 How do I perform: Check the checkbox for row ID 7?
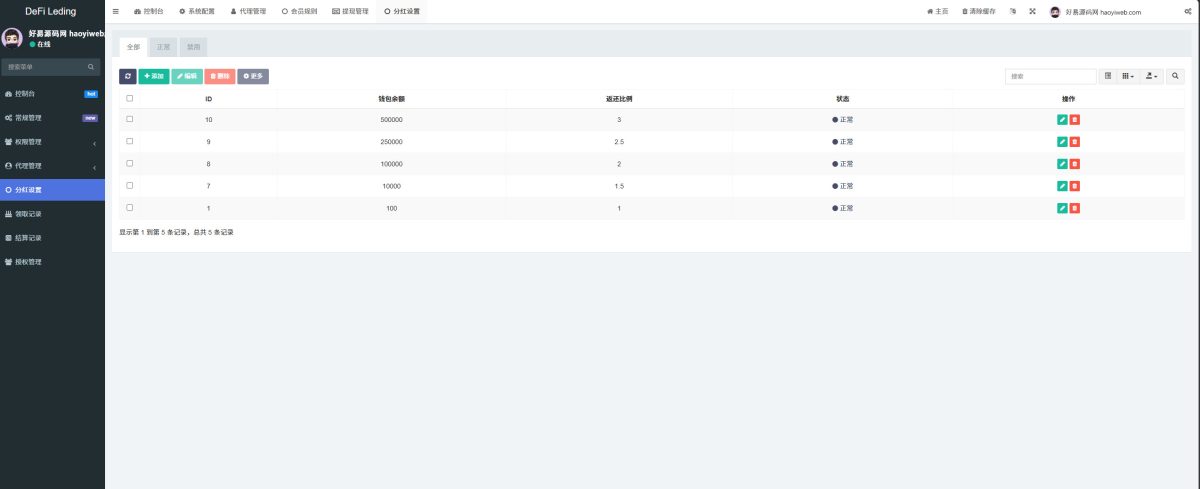click(x=129, y=185)
